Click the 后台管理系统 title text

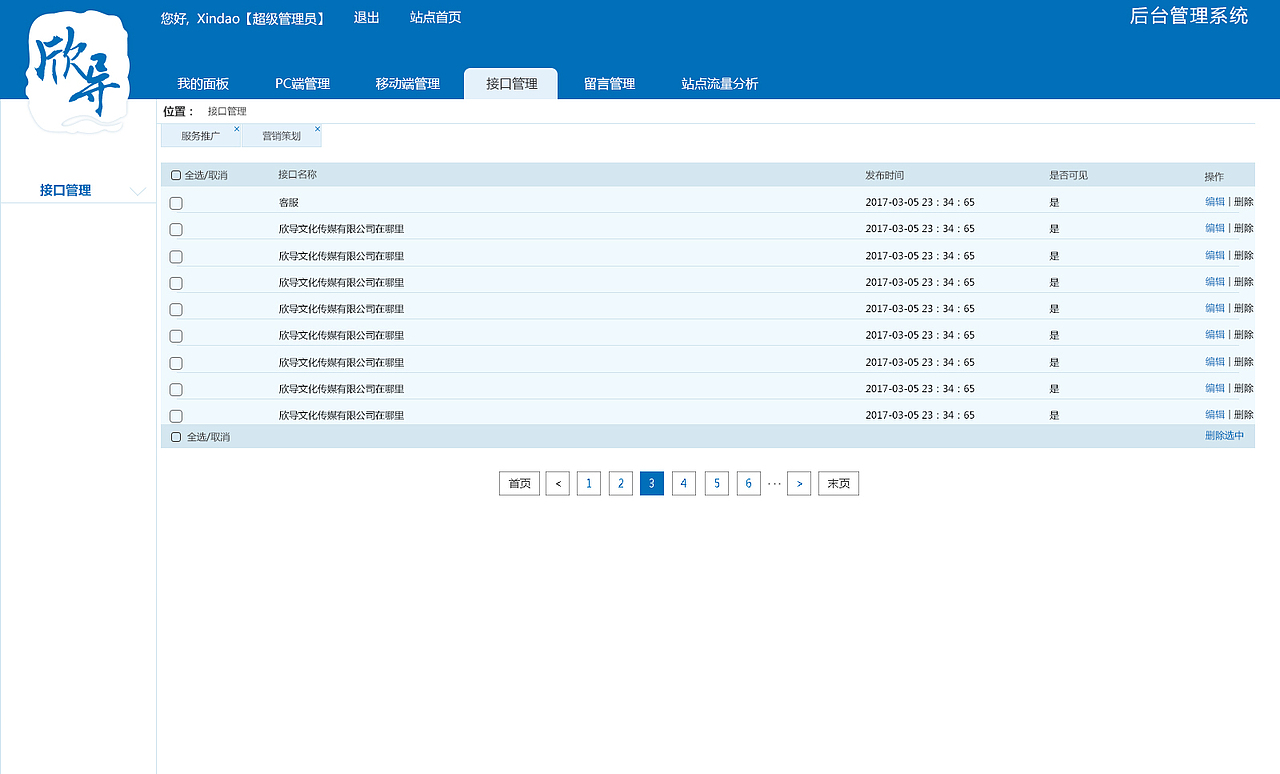click(1189, 16)
